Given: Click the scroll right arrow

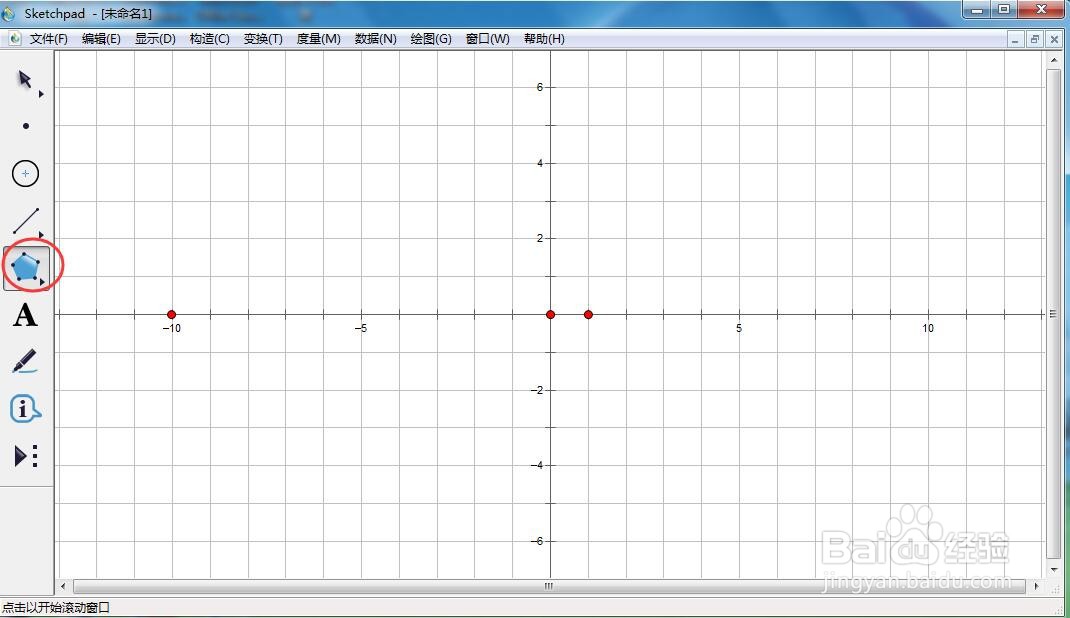Looking at the screenshot, I should click(x=1036, y=586).
